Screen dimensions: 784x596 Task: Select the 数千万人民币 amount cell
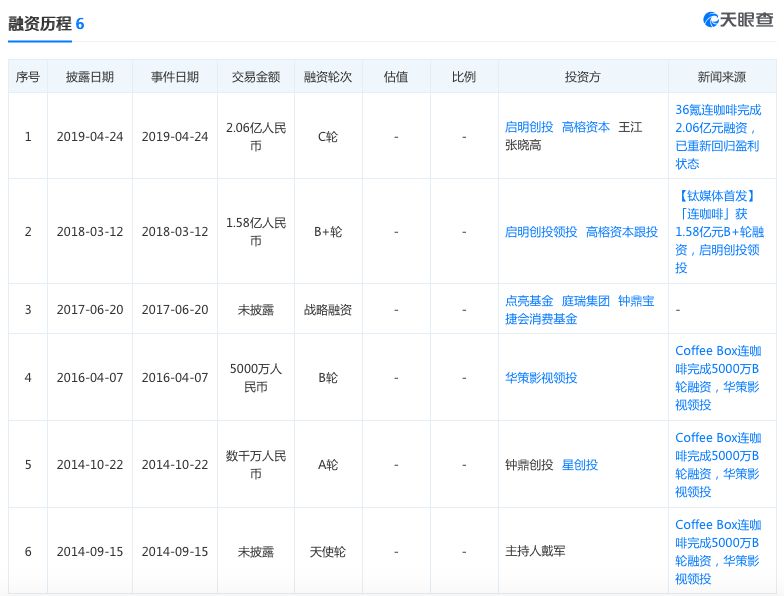(256, 465)
